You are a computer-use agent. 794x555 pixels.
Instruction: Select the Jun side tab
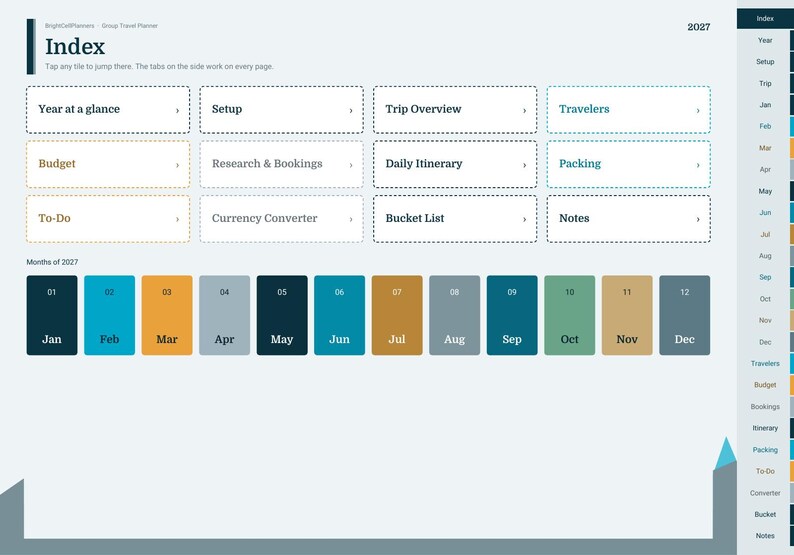765,213
